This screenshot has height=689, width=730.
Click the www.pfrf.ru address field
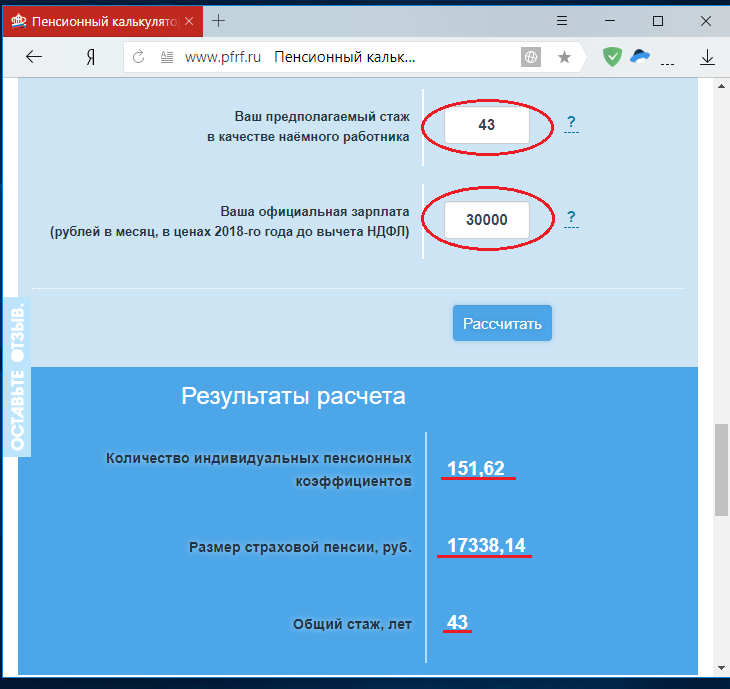(x=223, y=57)
